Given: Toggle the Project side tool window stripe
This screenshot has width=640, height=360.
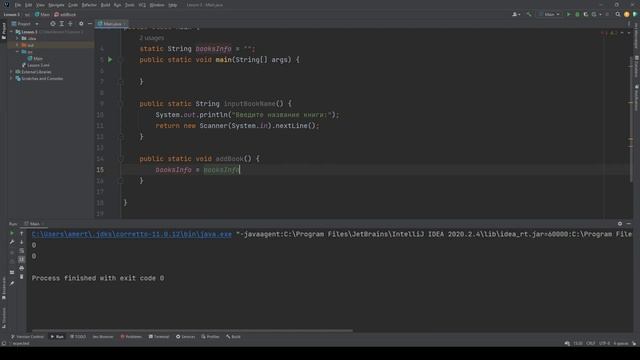Looking at the screenshot, I should [x=4, y=31].
